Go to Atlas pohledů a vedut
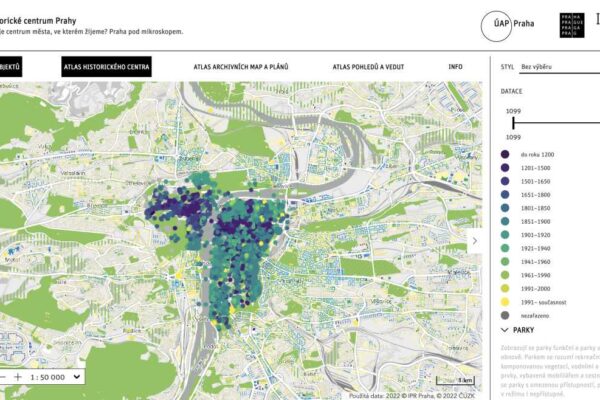 369,67
